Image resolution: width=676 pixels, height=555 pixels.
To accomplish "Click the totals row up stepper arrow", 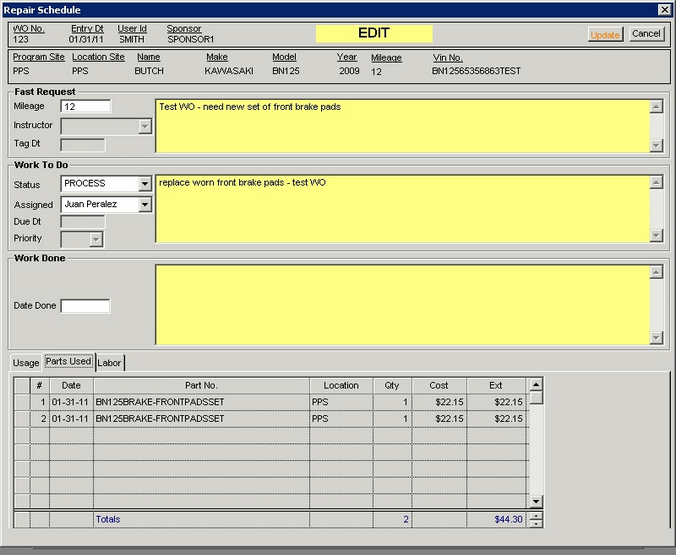I will pyautogui.click(x=537, y=515).
